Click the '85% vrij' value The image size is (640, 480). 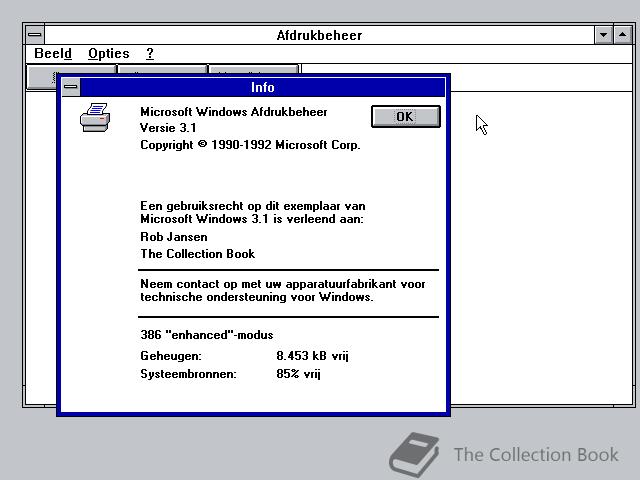pyautogui.click(x=298, y=373)
